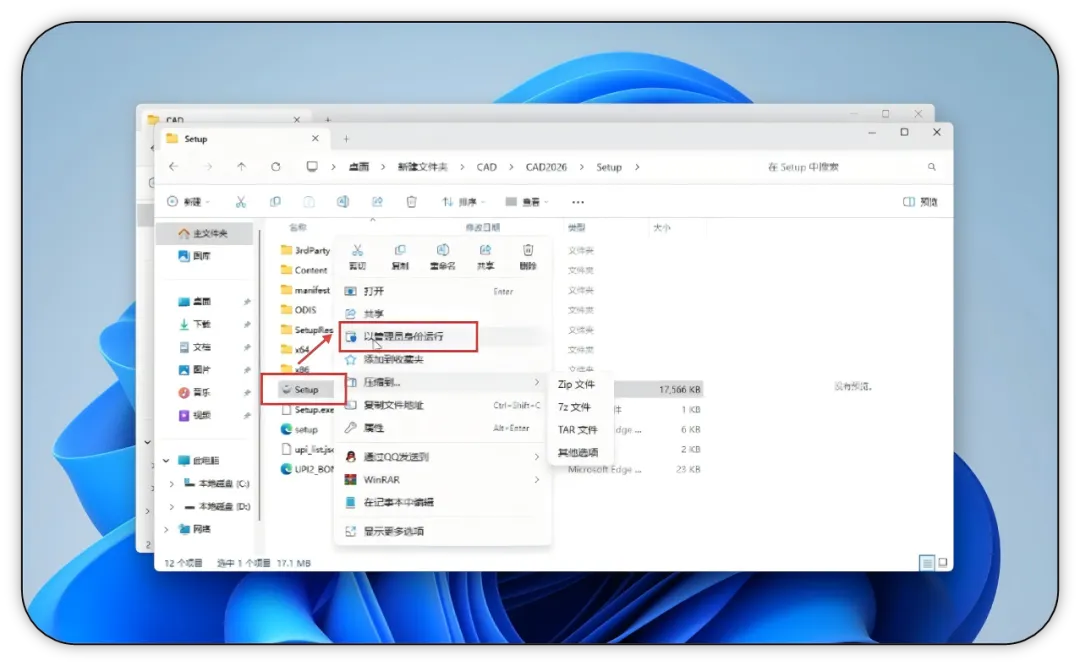Click the monitor icon in the address bar

(x=312, y=167)
